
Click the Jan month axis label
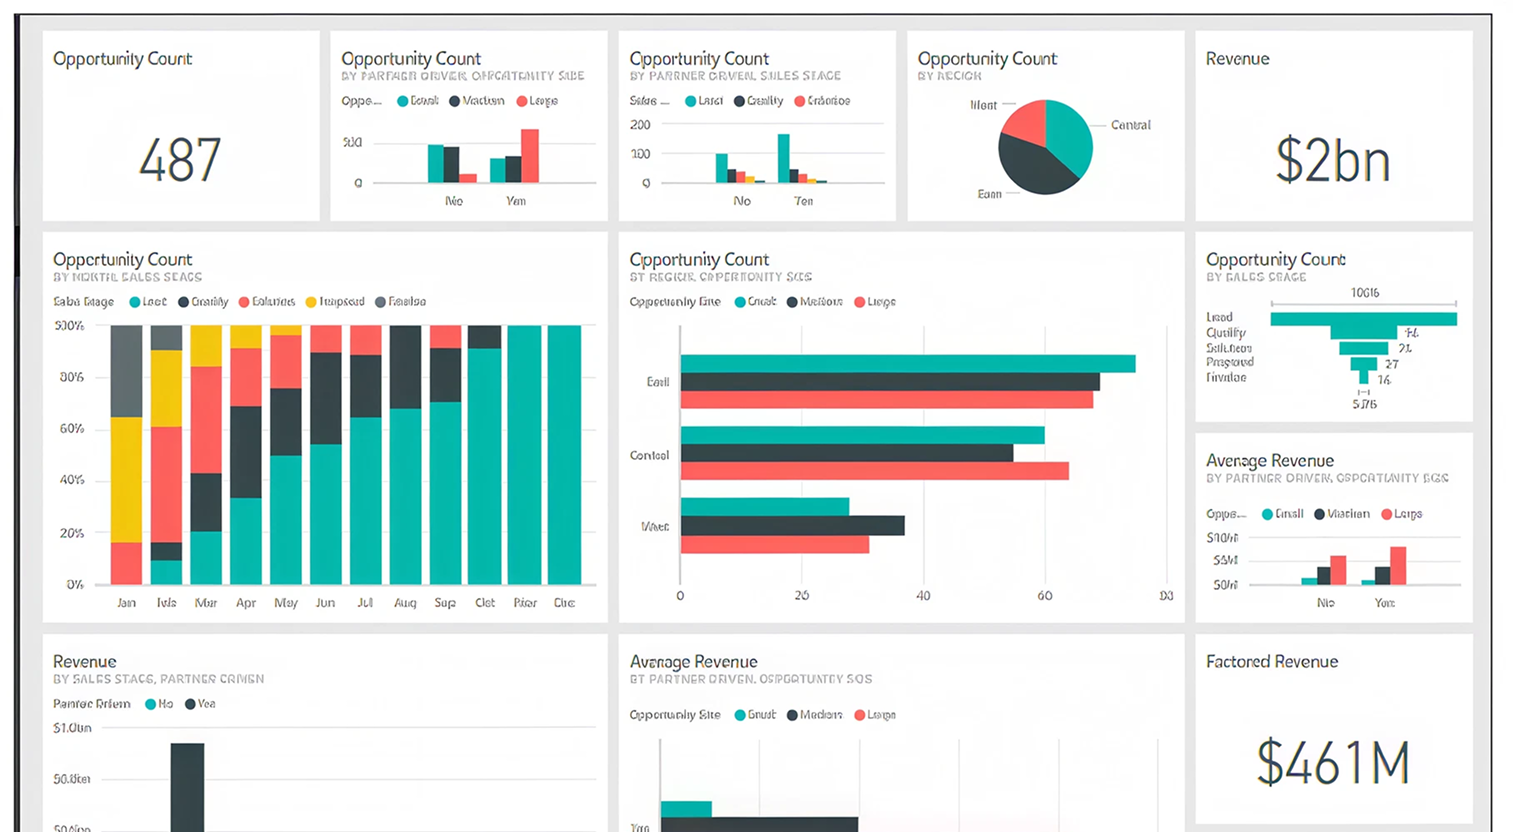click(x=126, y=603)
